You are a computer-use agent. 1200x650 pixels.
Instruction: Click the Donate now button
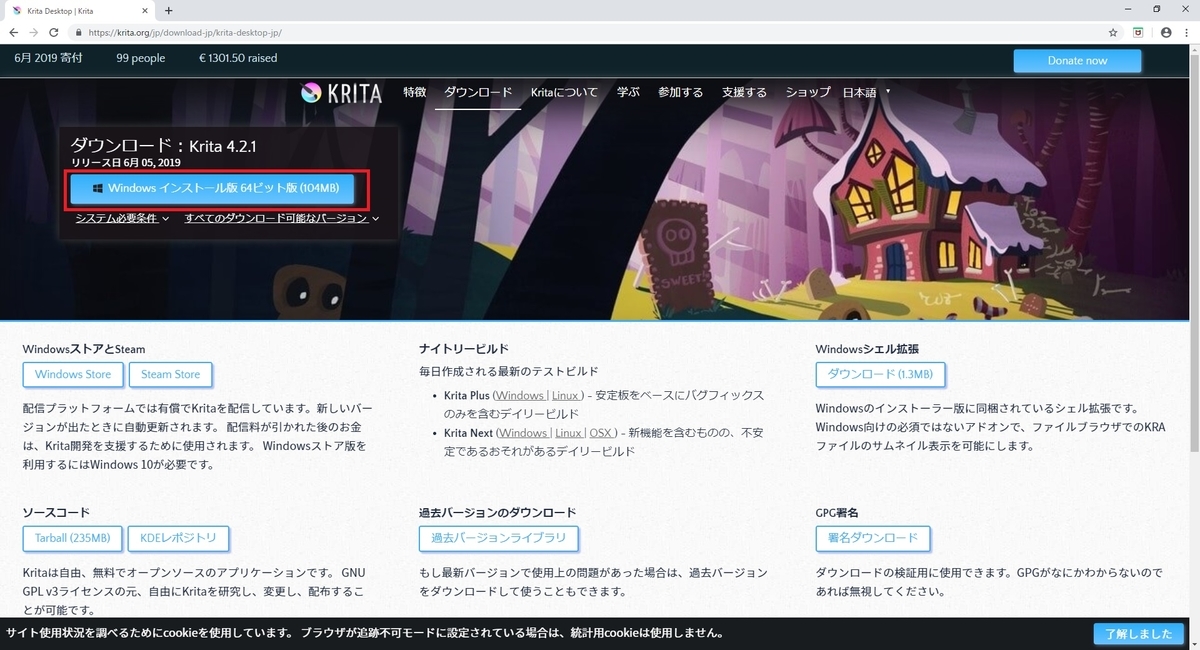coord(1077,60)
